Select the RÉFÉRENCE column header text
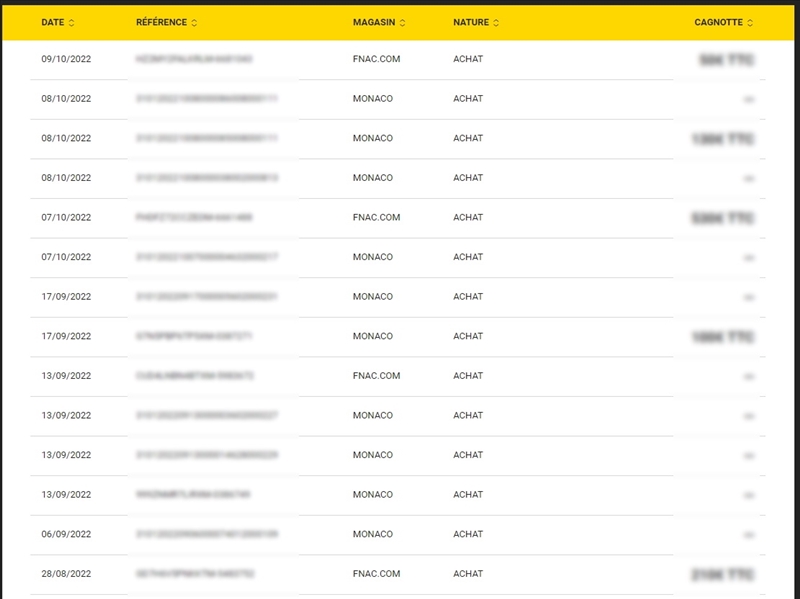 161,22
